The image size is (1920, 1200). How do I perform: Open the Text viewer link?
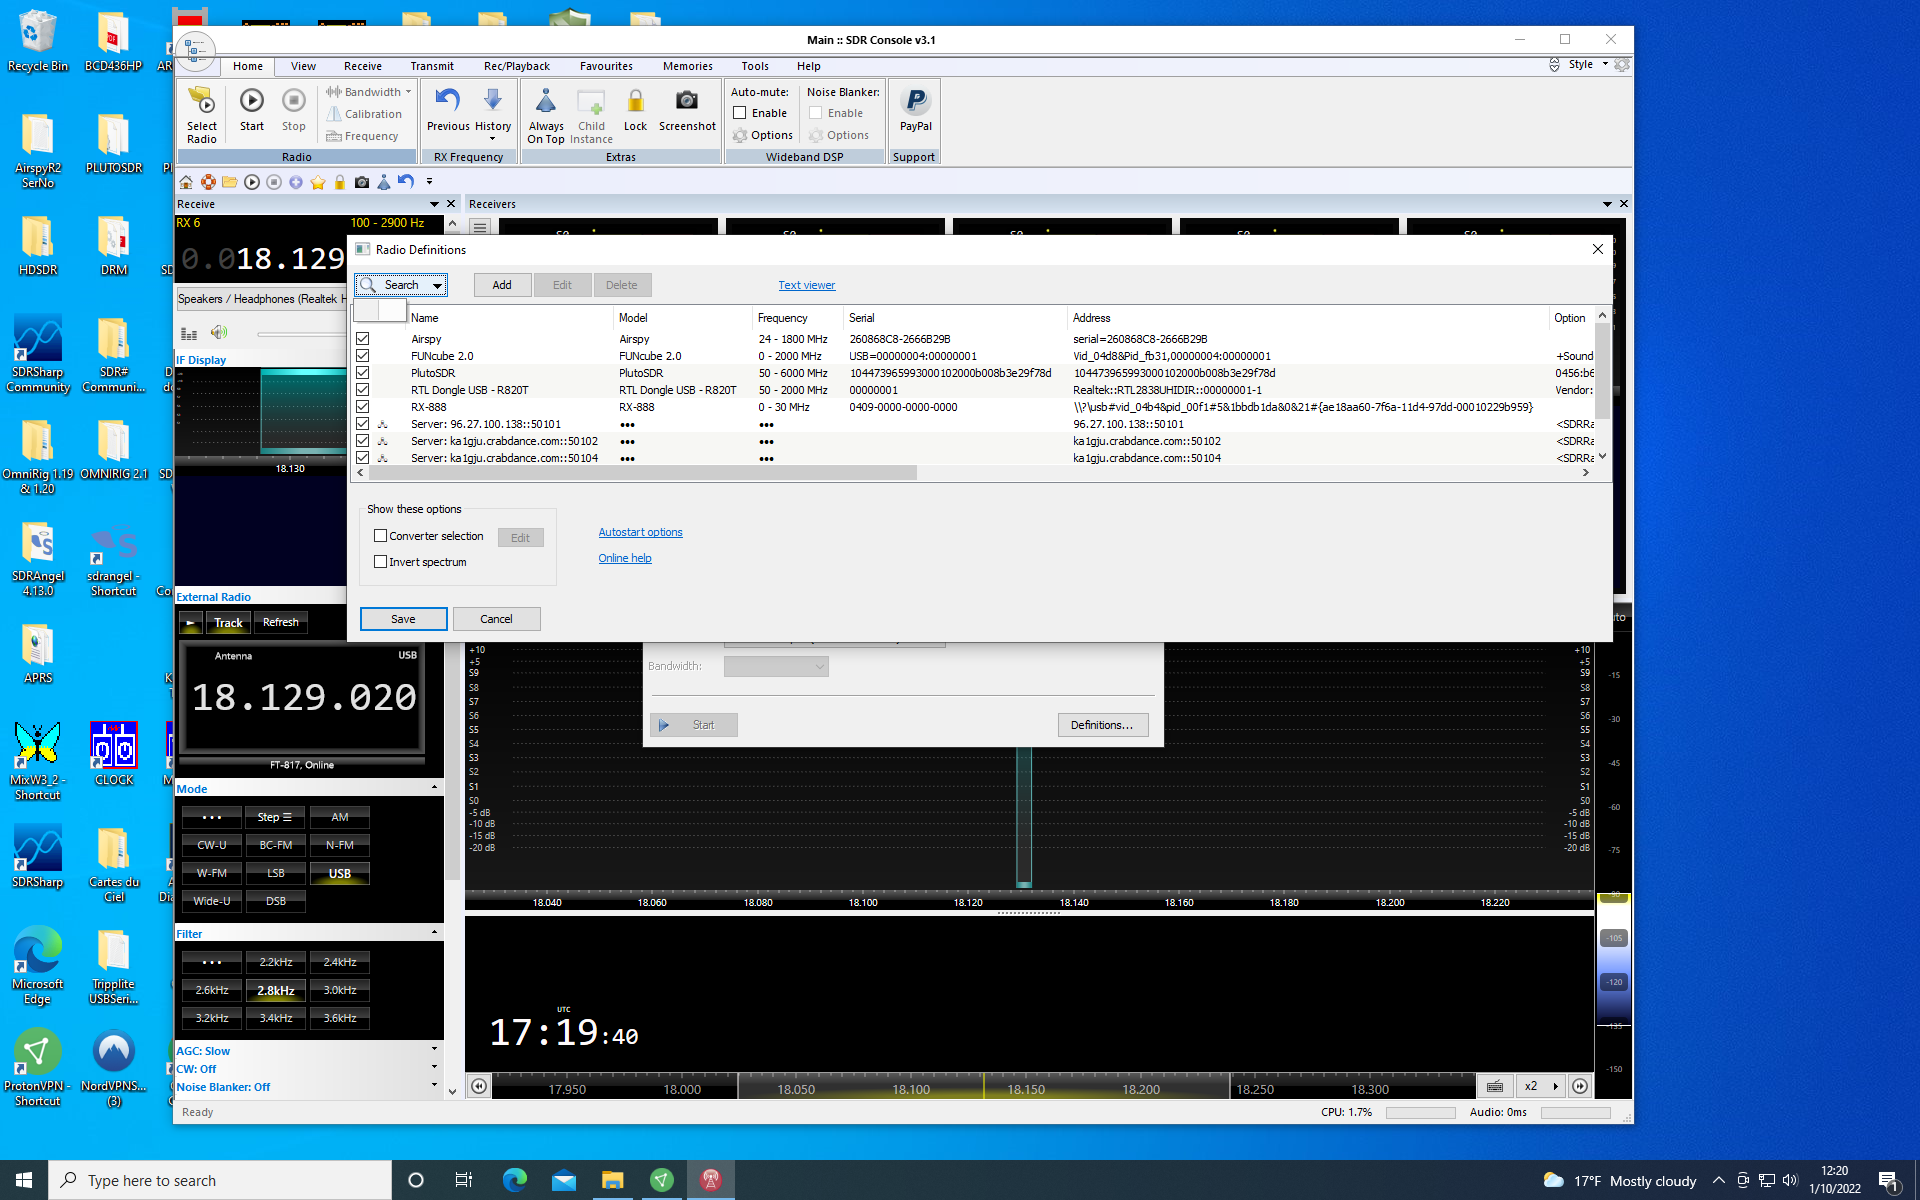pos(806,285)
